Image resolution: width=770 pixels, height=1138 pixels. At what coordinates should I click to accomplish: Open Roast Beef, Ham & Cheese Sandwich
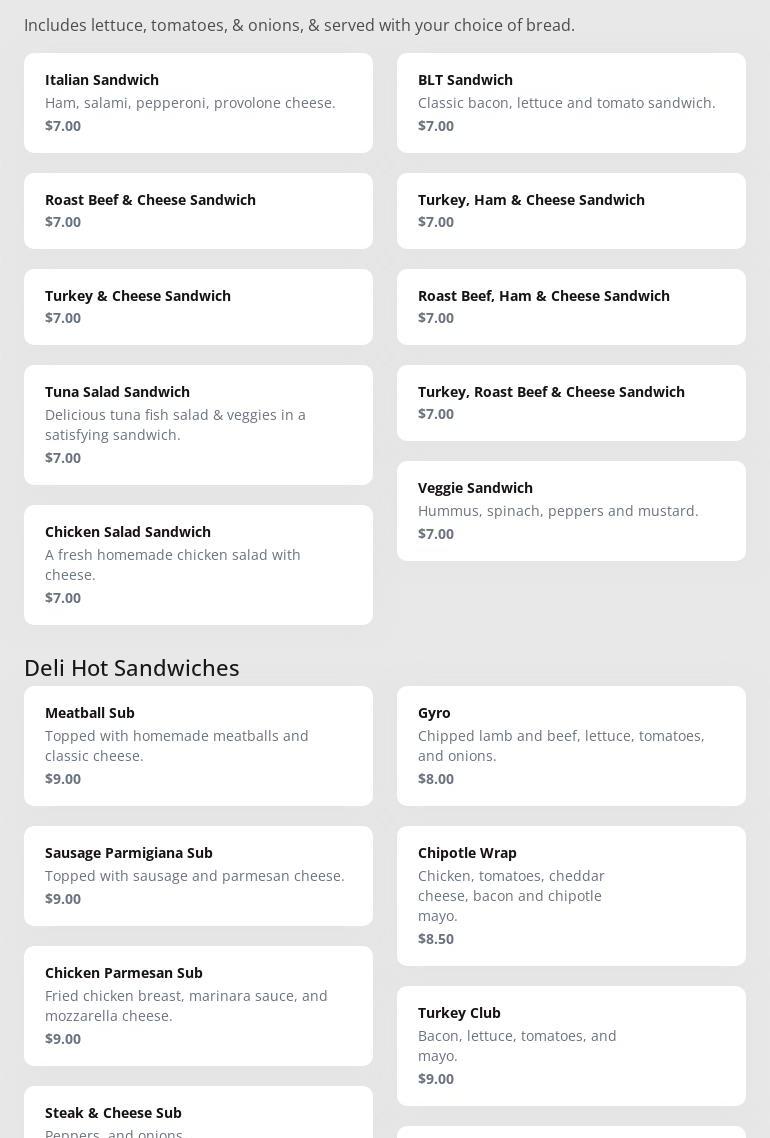[571, 307]
